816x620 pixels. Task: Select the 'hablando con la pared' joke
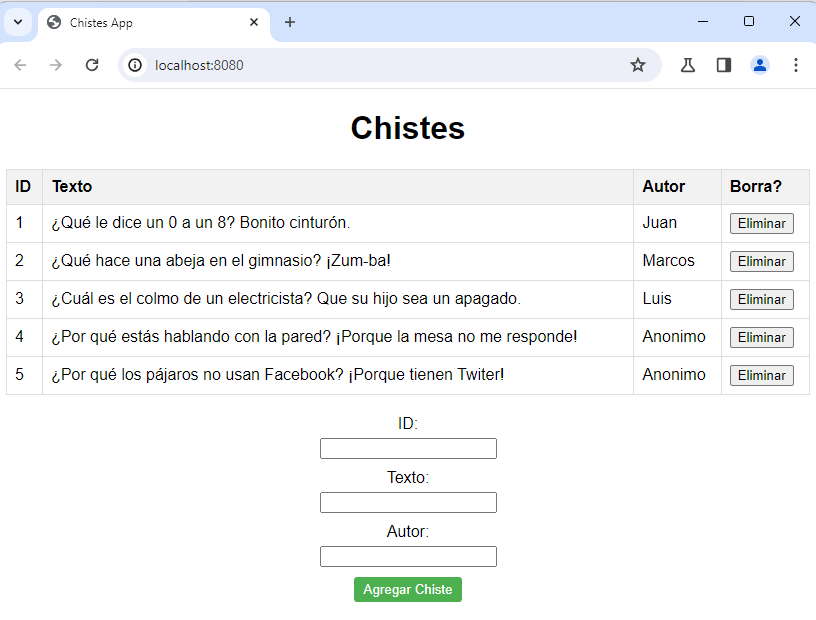[314, 337]
